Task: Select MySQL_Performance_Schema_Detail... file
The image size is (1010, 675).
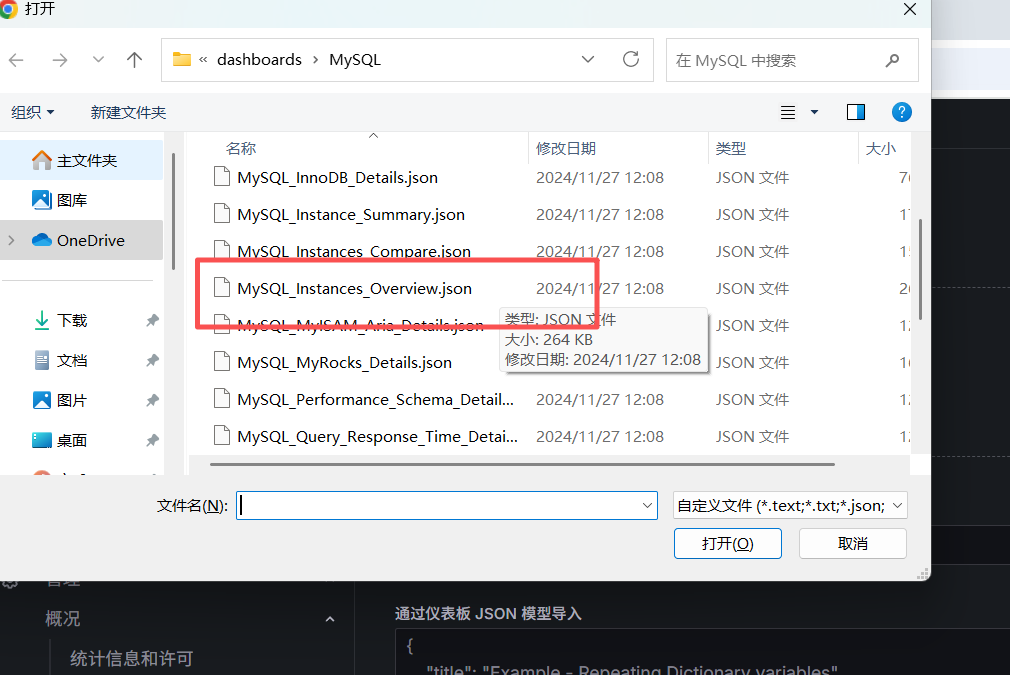Action: (x=375, y=399)
